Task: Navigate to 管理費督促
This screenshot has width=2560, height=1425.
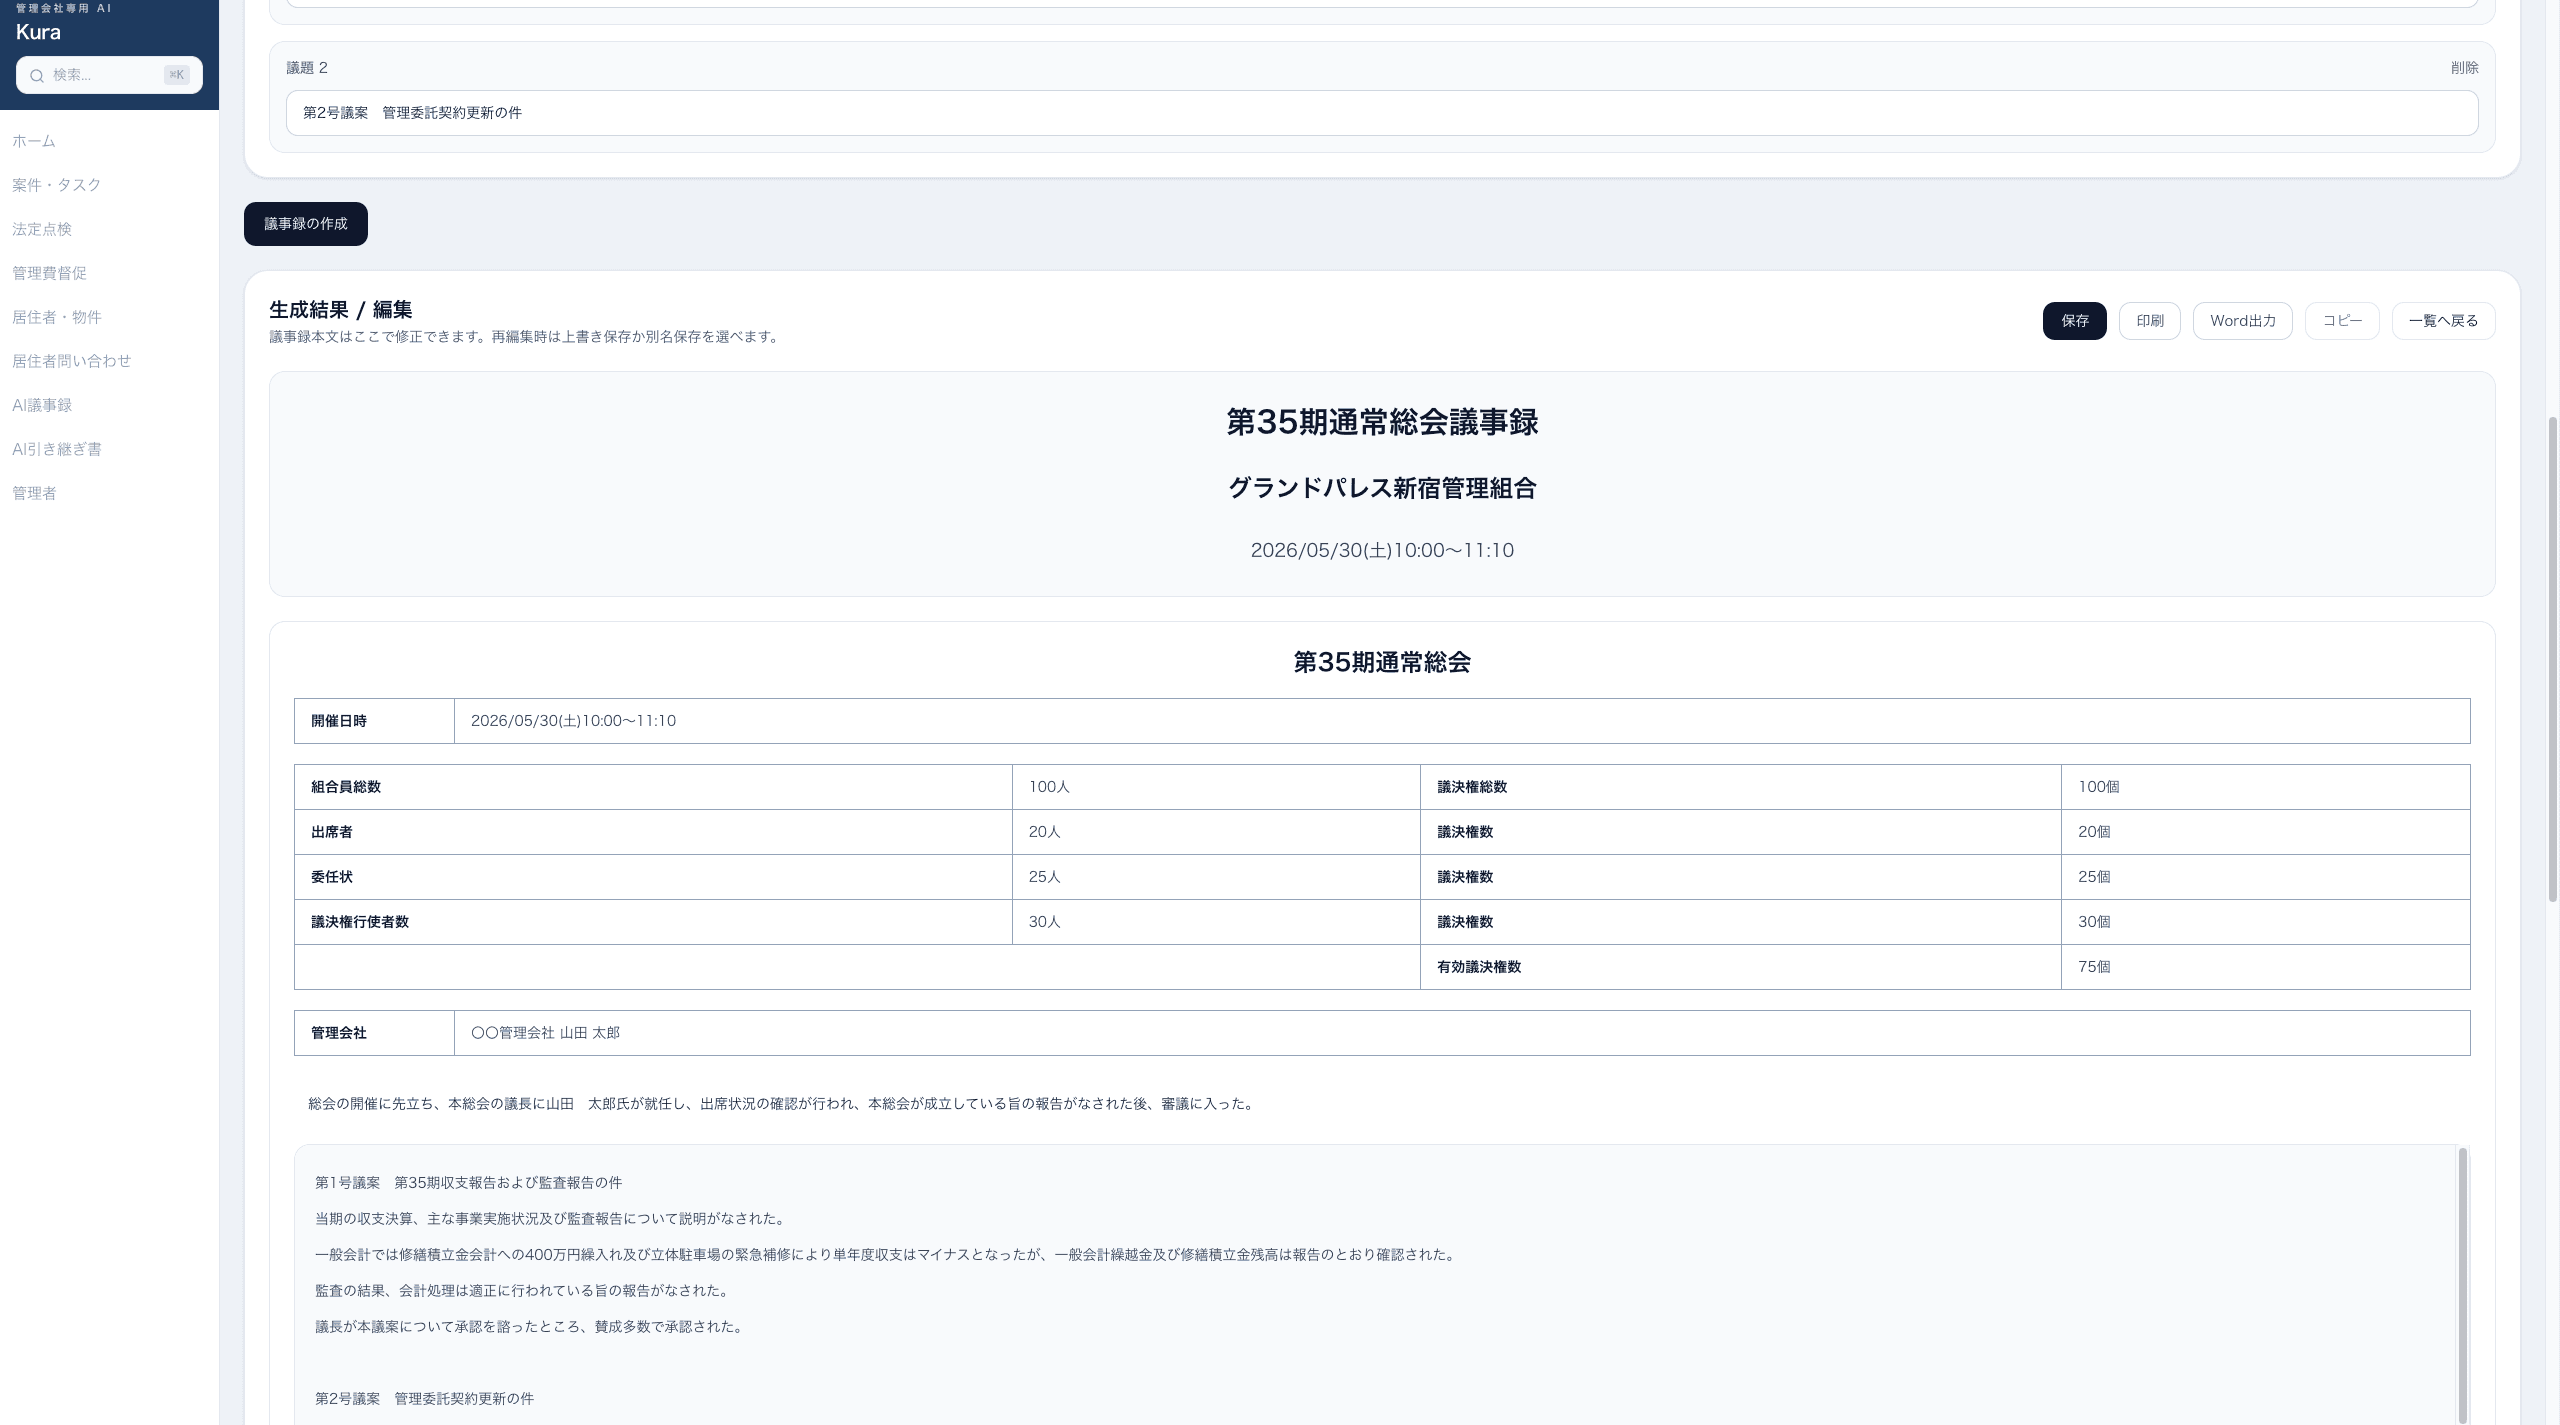Action: pos(49,273)
